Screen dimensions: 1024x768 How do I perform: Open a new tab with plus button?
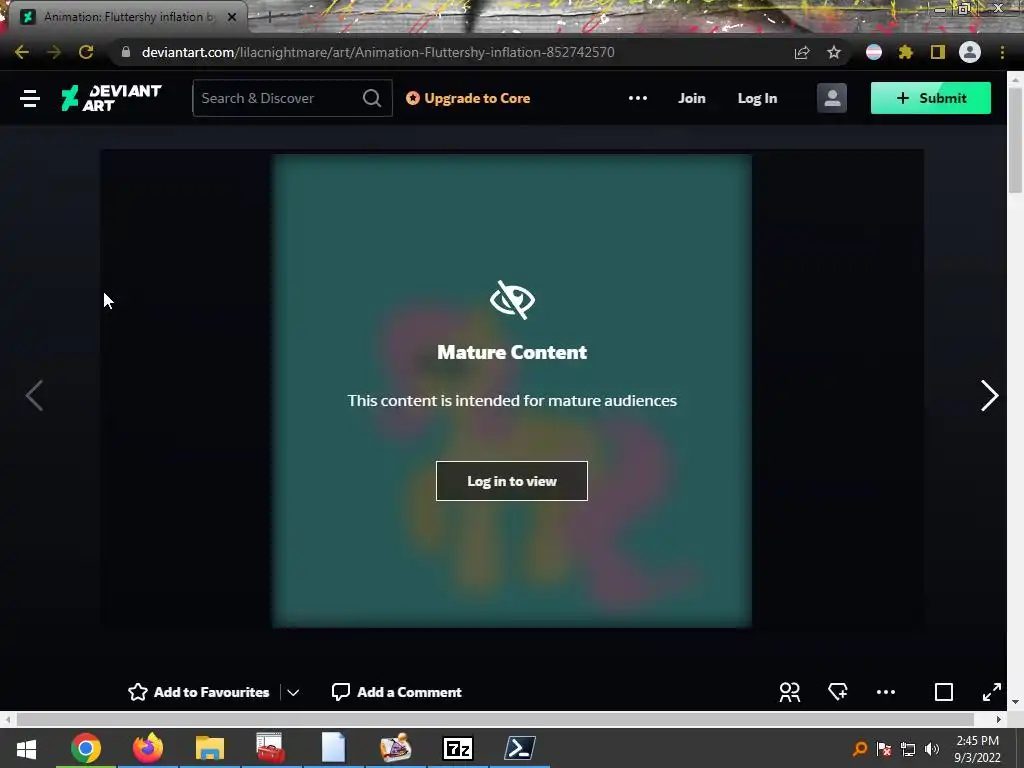(269, 17)
